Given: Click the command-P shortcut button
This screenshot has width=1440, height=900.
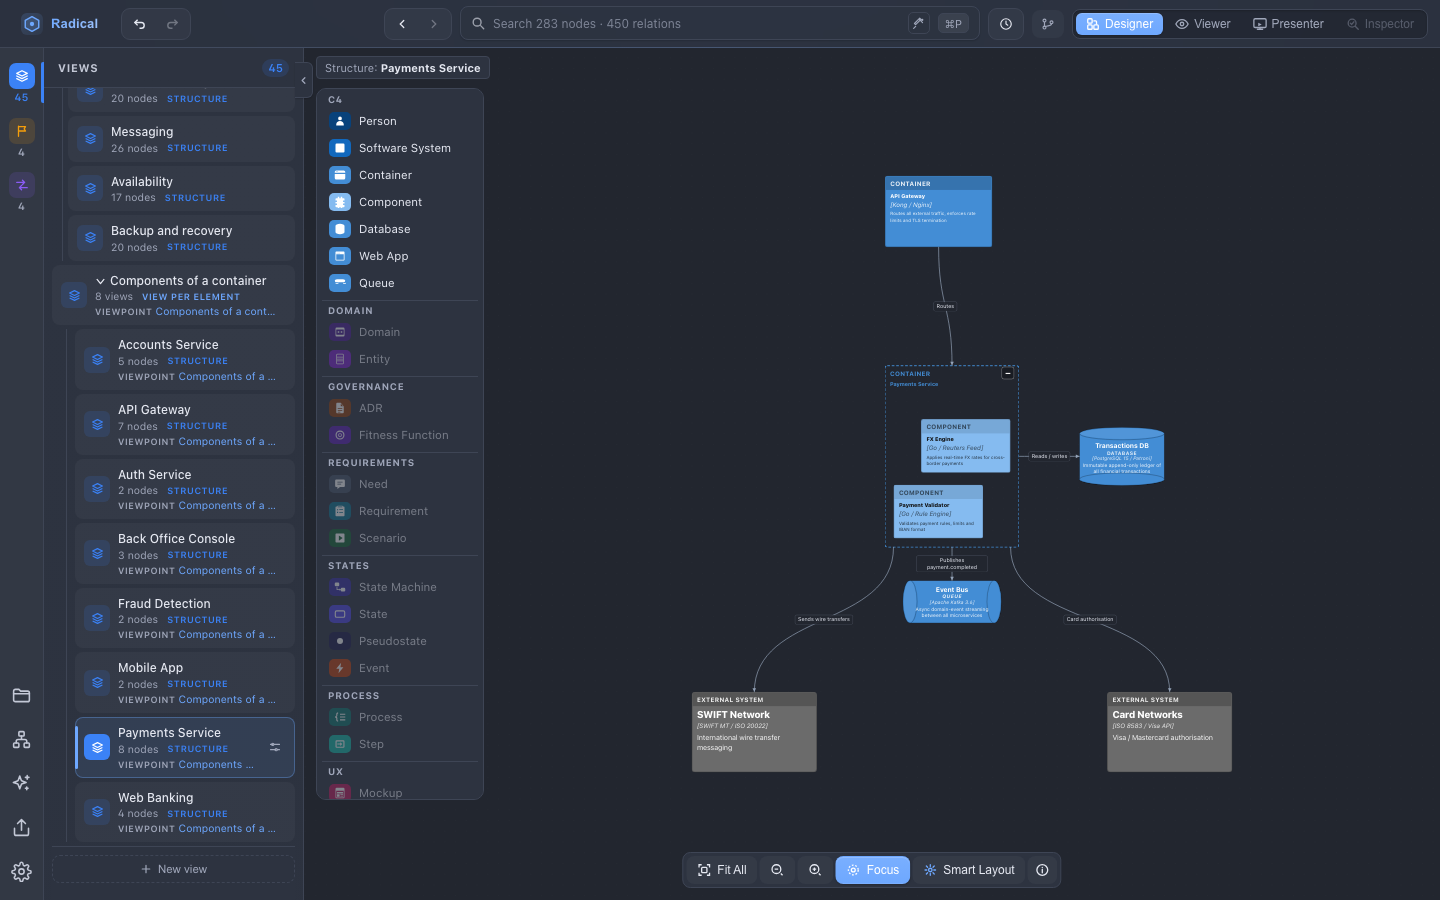Looking at the screenshot, I should click(953, 23).
